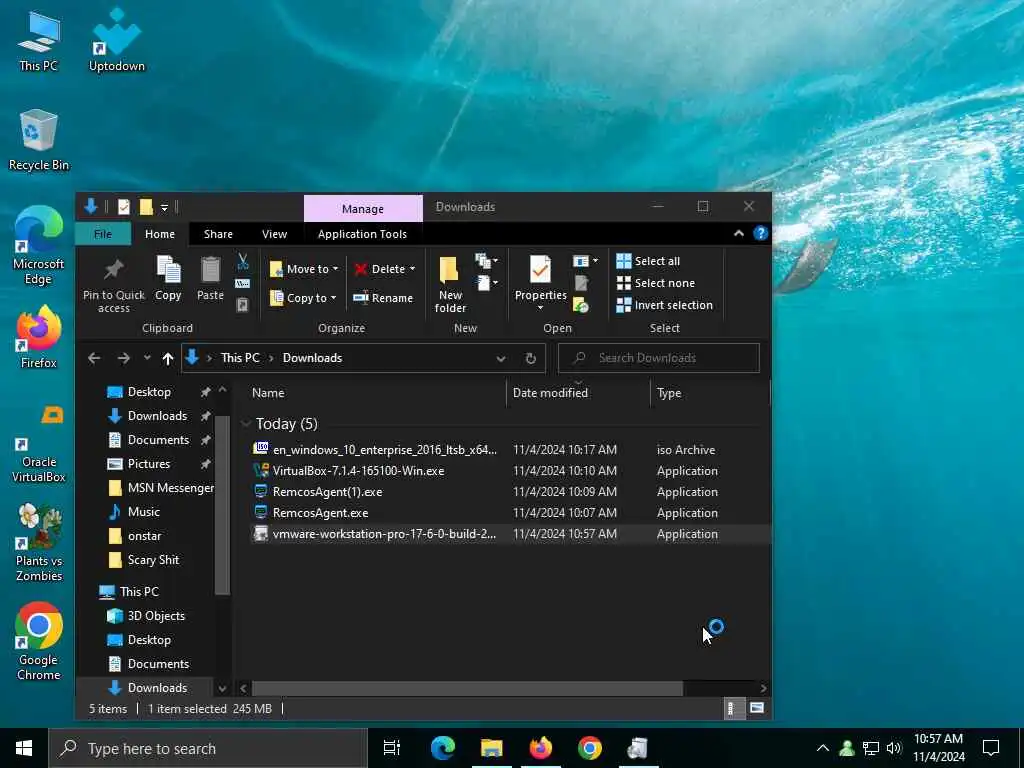Expand the Easy access dropdown

(x=488, y=283)
